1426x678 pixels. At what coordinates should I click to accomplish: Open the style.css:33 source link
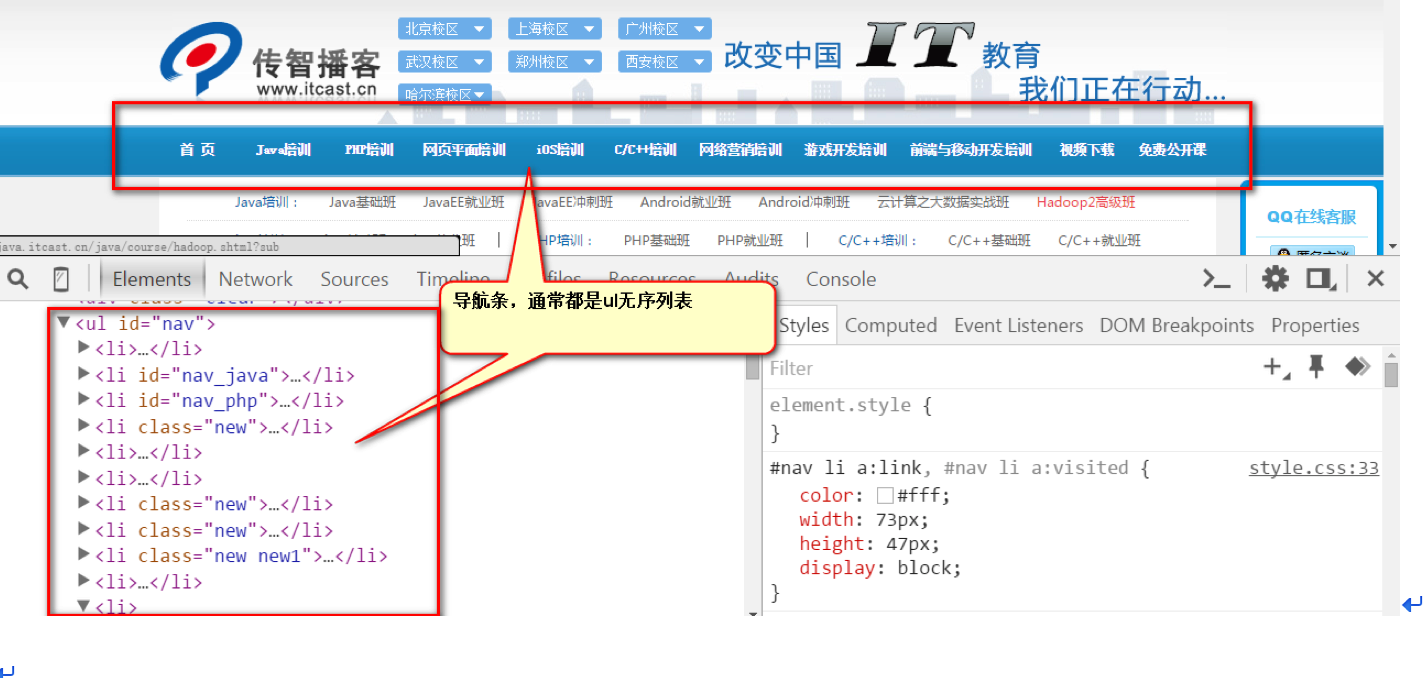(x=1313, y=468)
